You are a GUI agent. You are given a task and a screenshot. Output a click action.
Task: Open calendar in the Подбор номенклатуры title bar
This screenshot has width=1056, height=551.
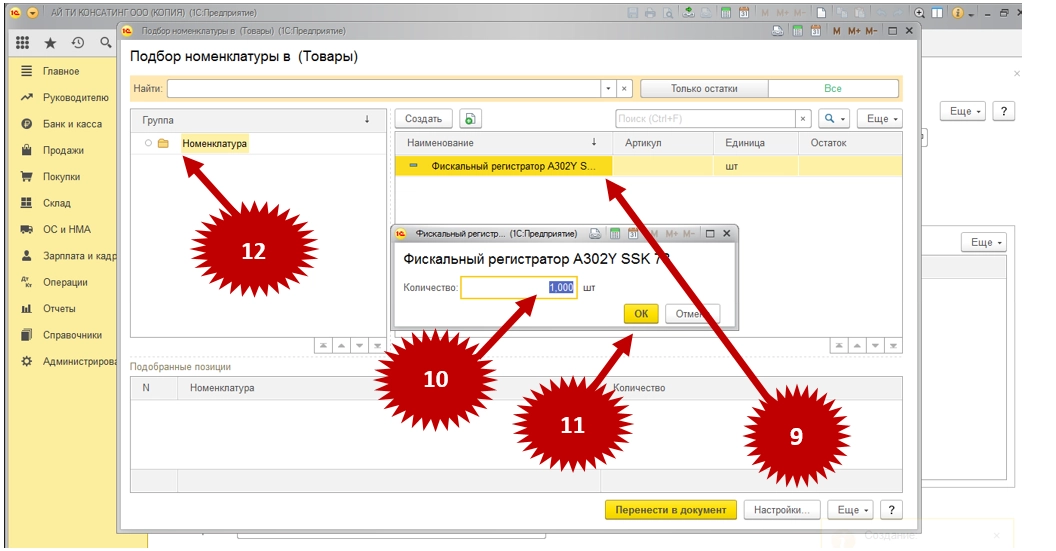[x=816, y=31]
